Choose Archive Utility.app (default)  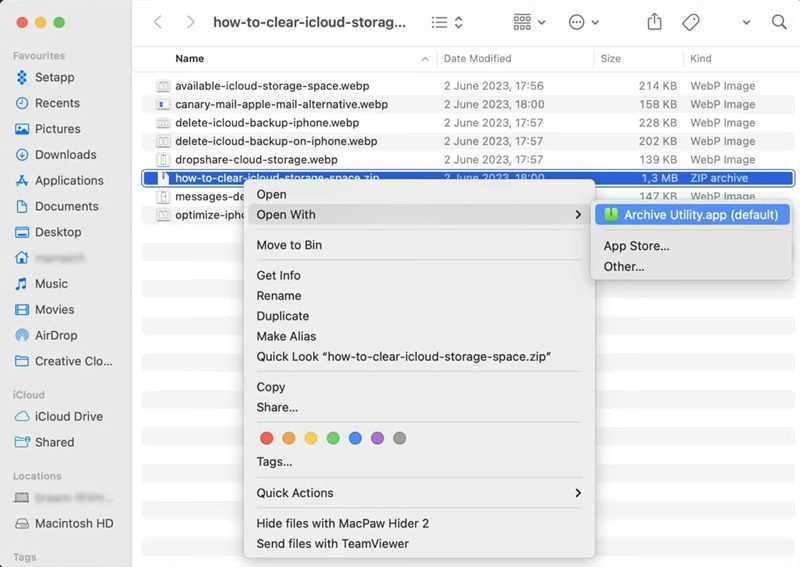tap(692, 215)
